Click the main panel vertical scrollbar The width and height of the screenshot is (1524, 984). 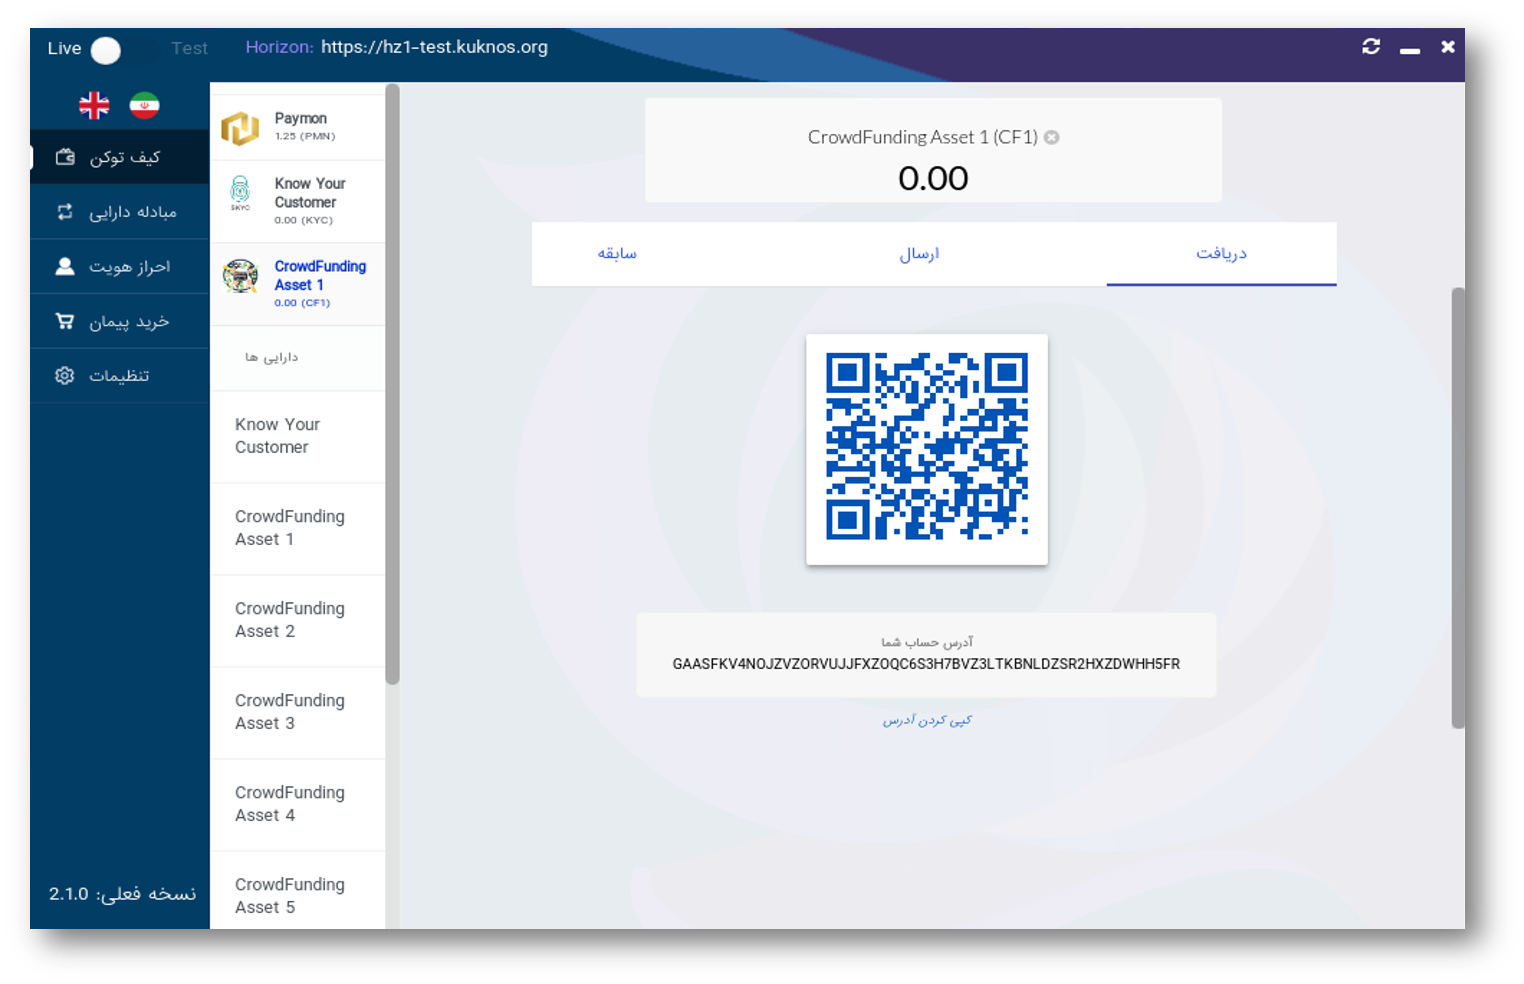pos(1458,508)
